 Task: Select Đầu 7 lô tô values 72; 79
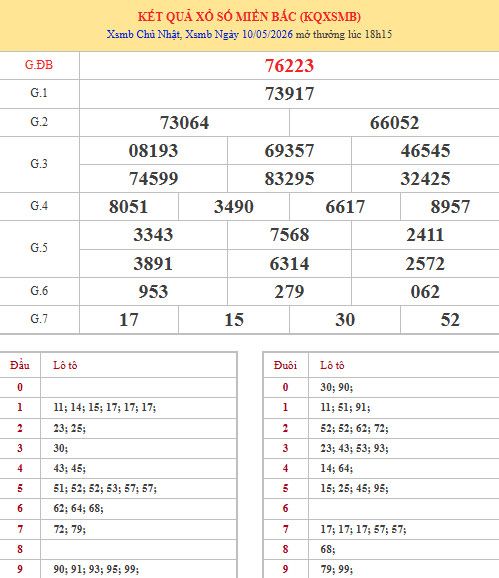(69, 529)
